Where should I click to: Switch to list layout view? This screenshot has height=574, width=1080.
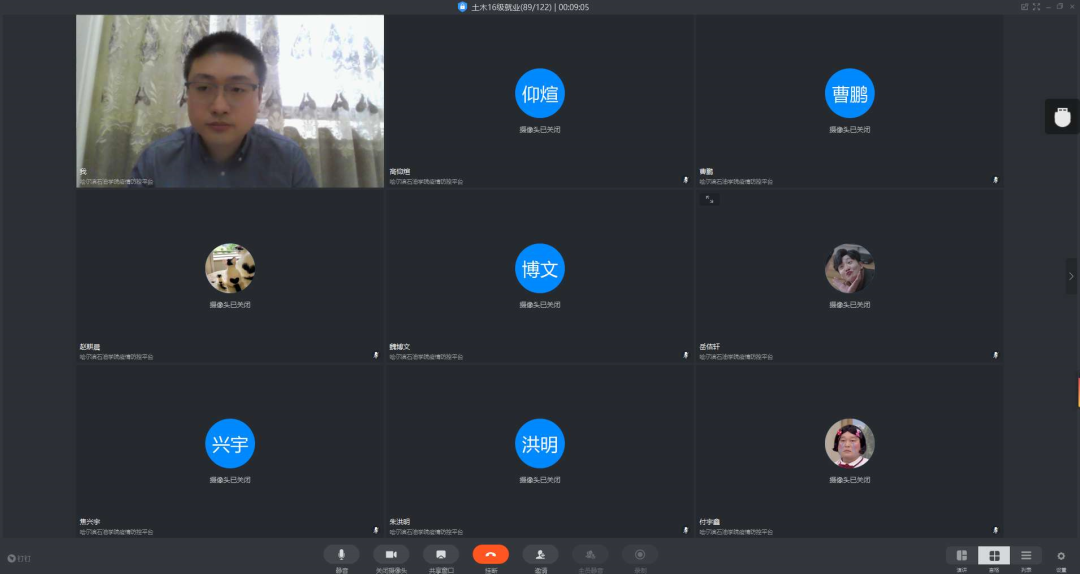(x=1026, y=555)
